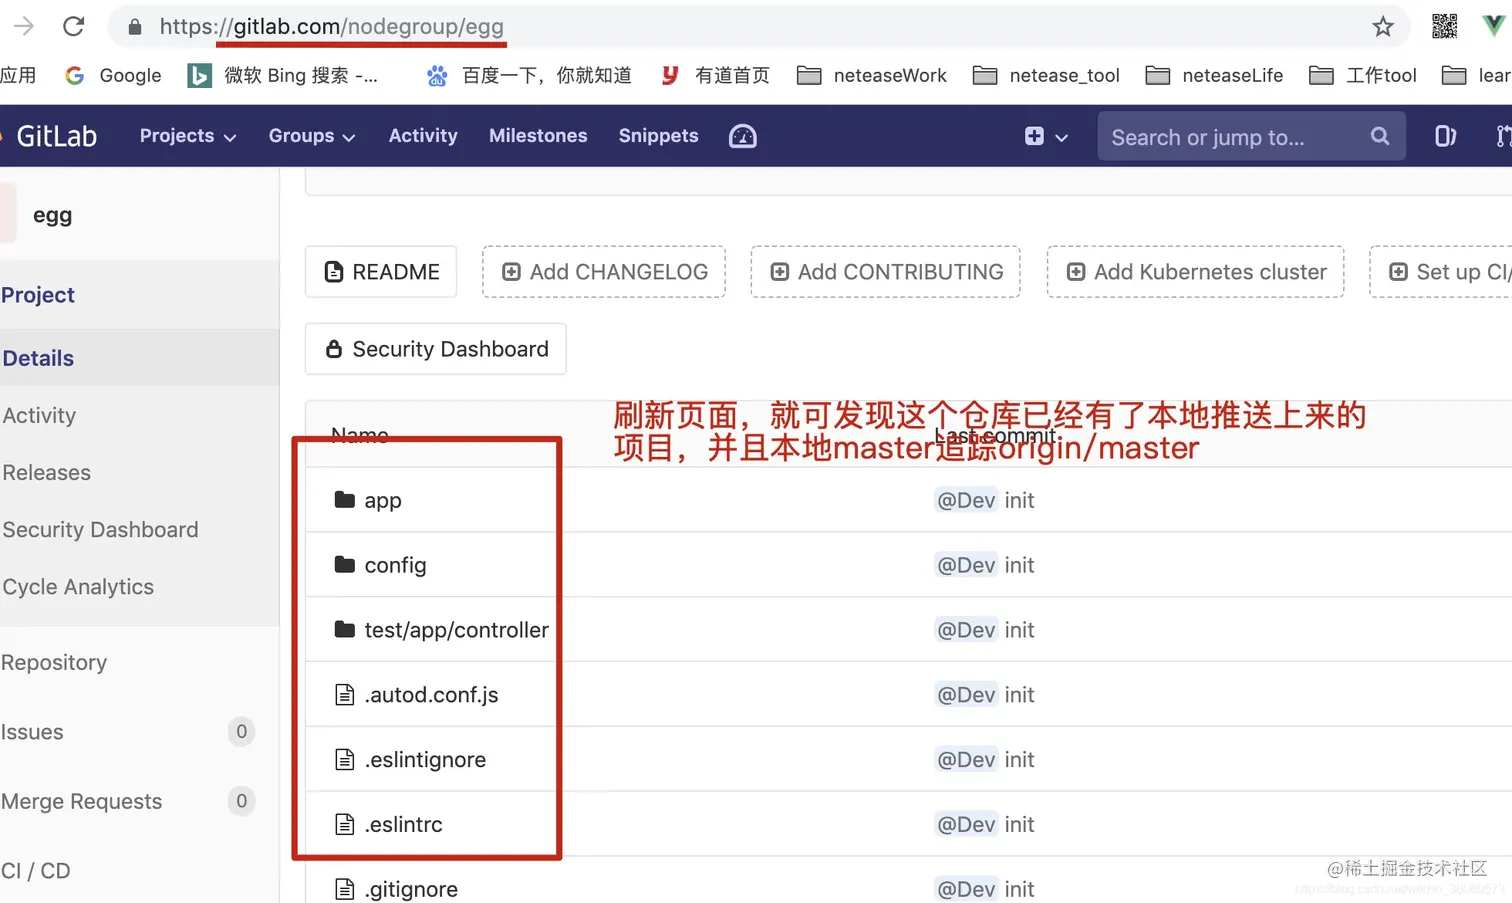1512x903 pixels.
Task: Open Releases in the sidebar
Action: (x=46, y=472)
